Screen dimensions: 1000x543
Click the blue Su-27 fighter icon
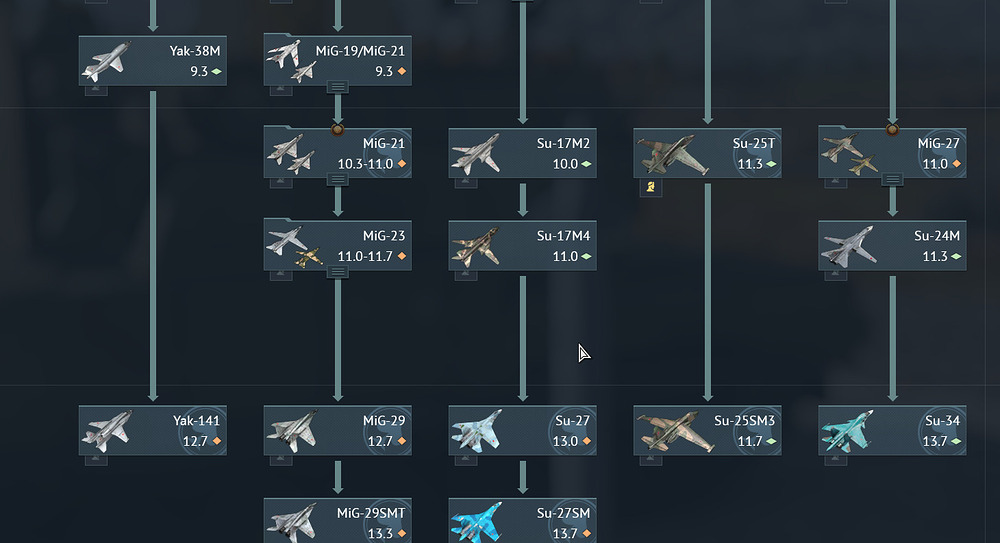click(x=476, y=431)
